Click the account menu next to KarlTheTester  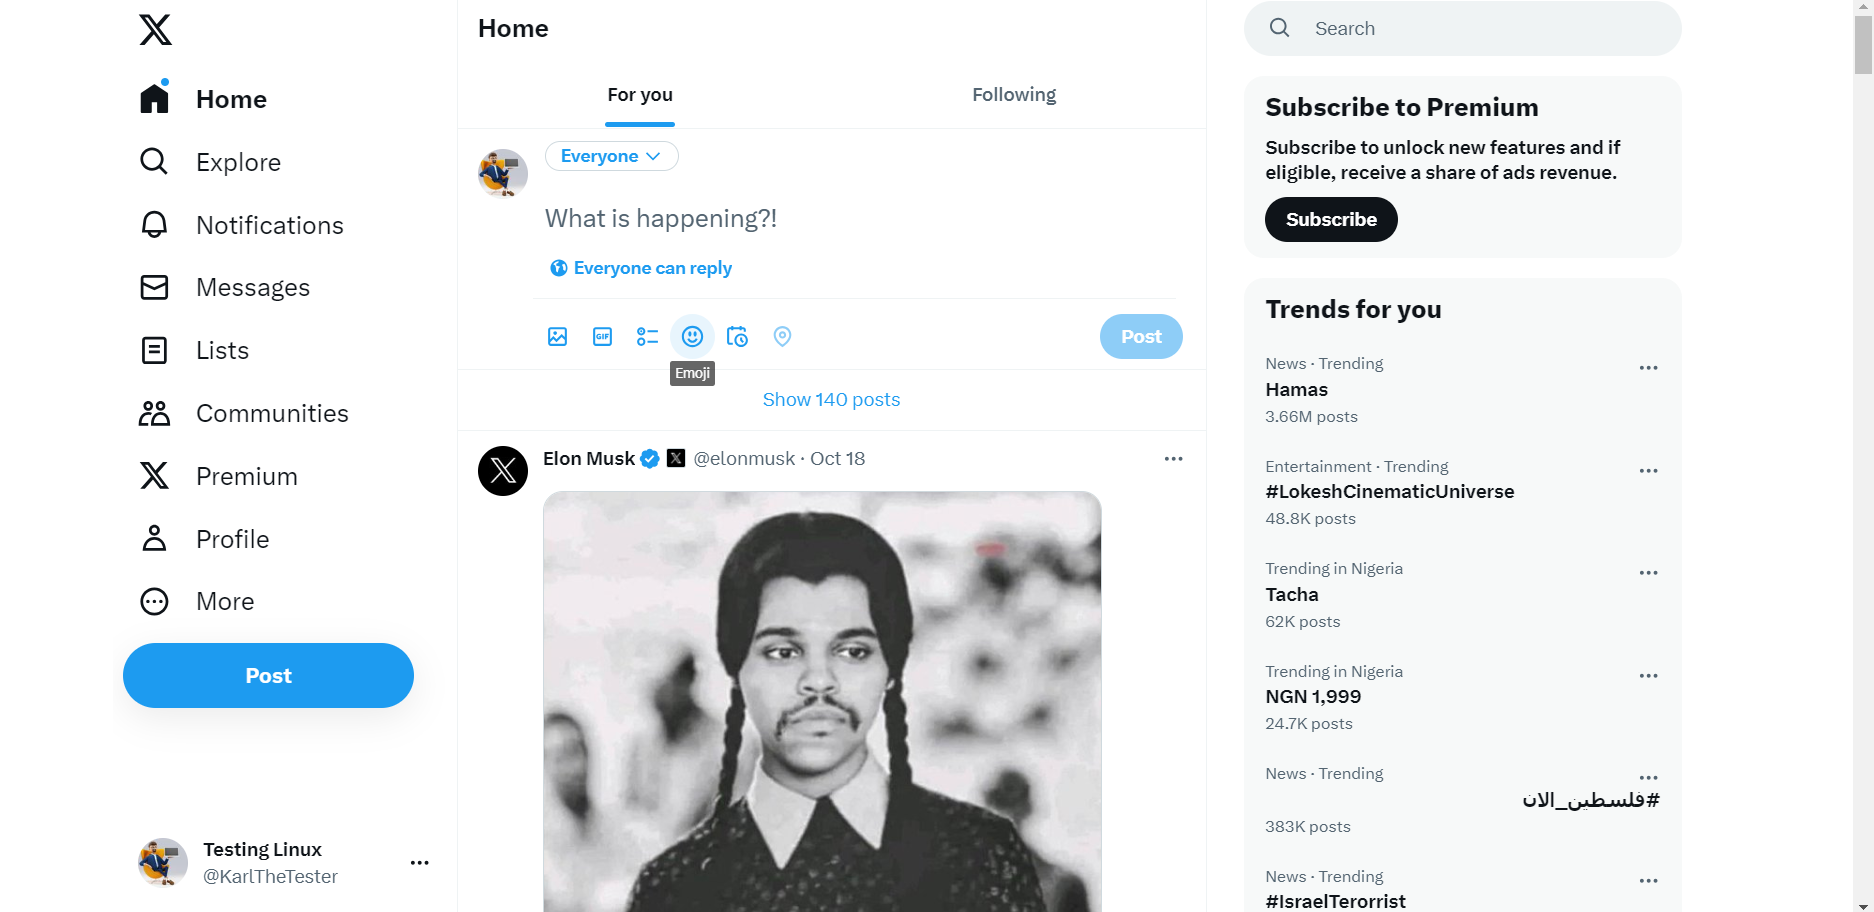tap(419, 862)
